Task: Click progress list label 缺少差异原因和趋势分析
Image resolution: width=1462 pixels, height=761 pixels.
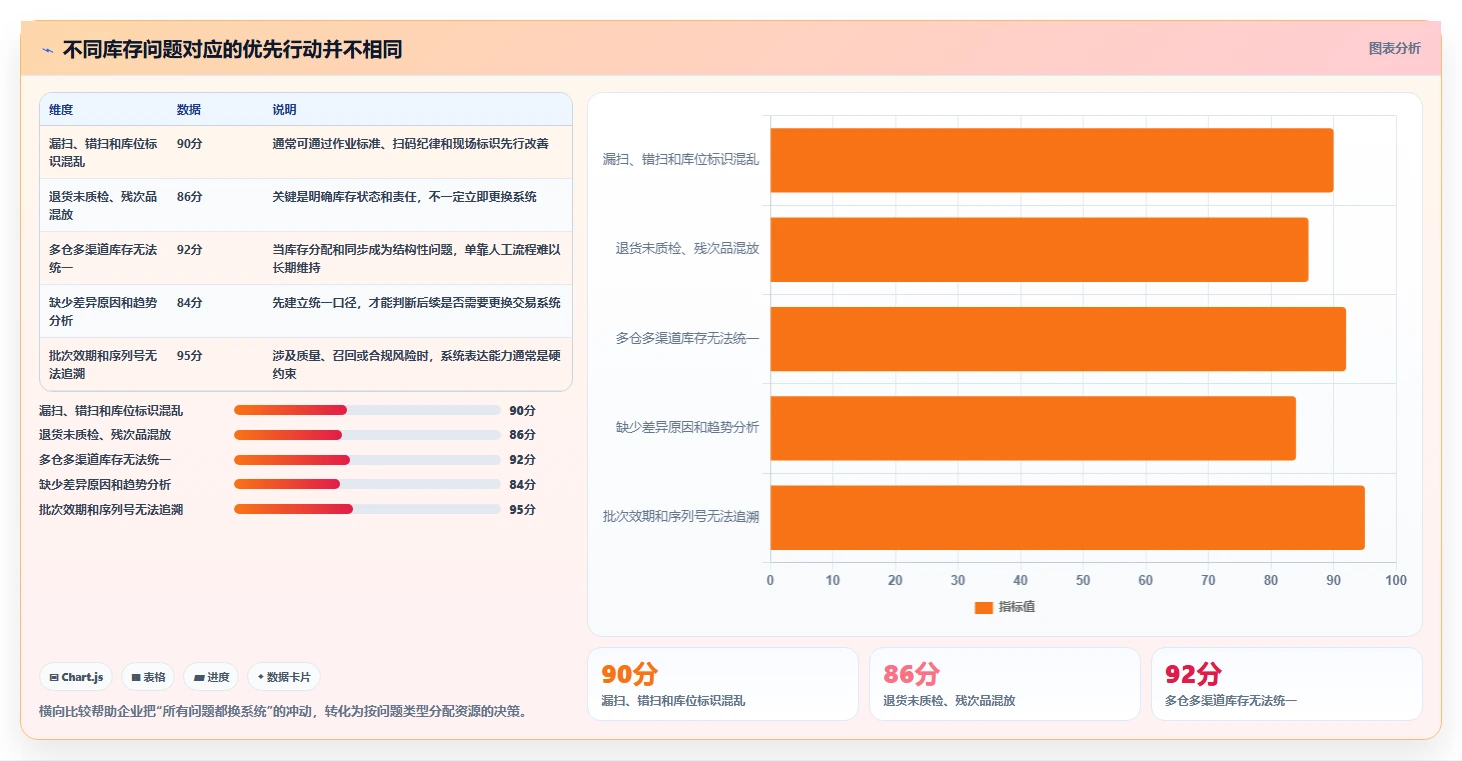Action: [105, 484]
